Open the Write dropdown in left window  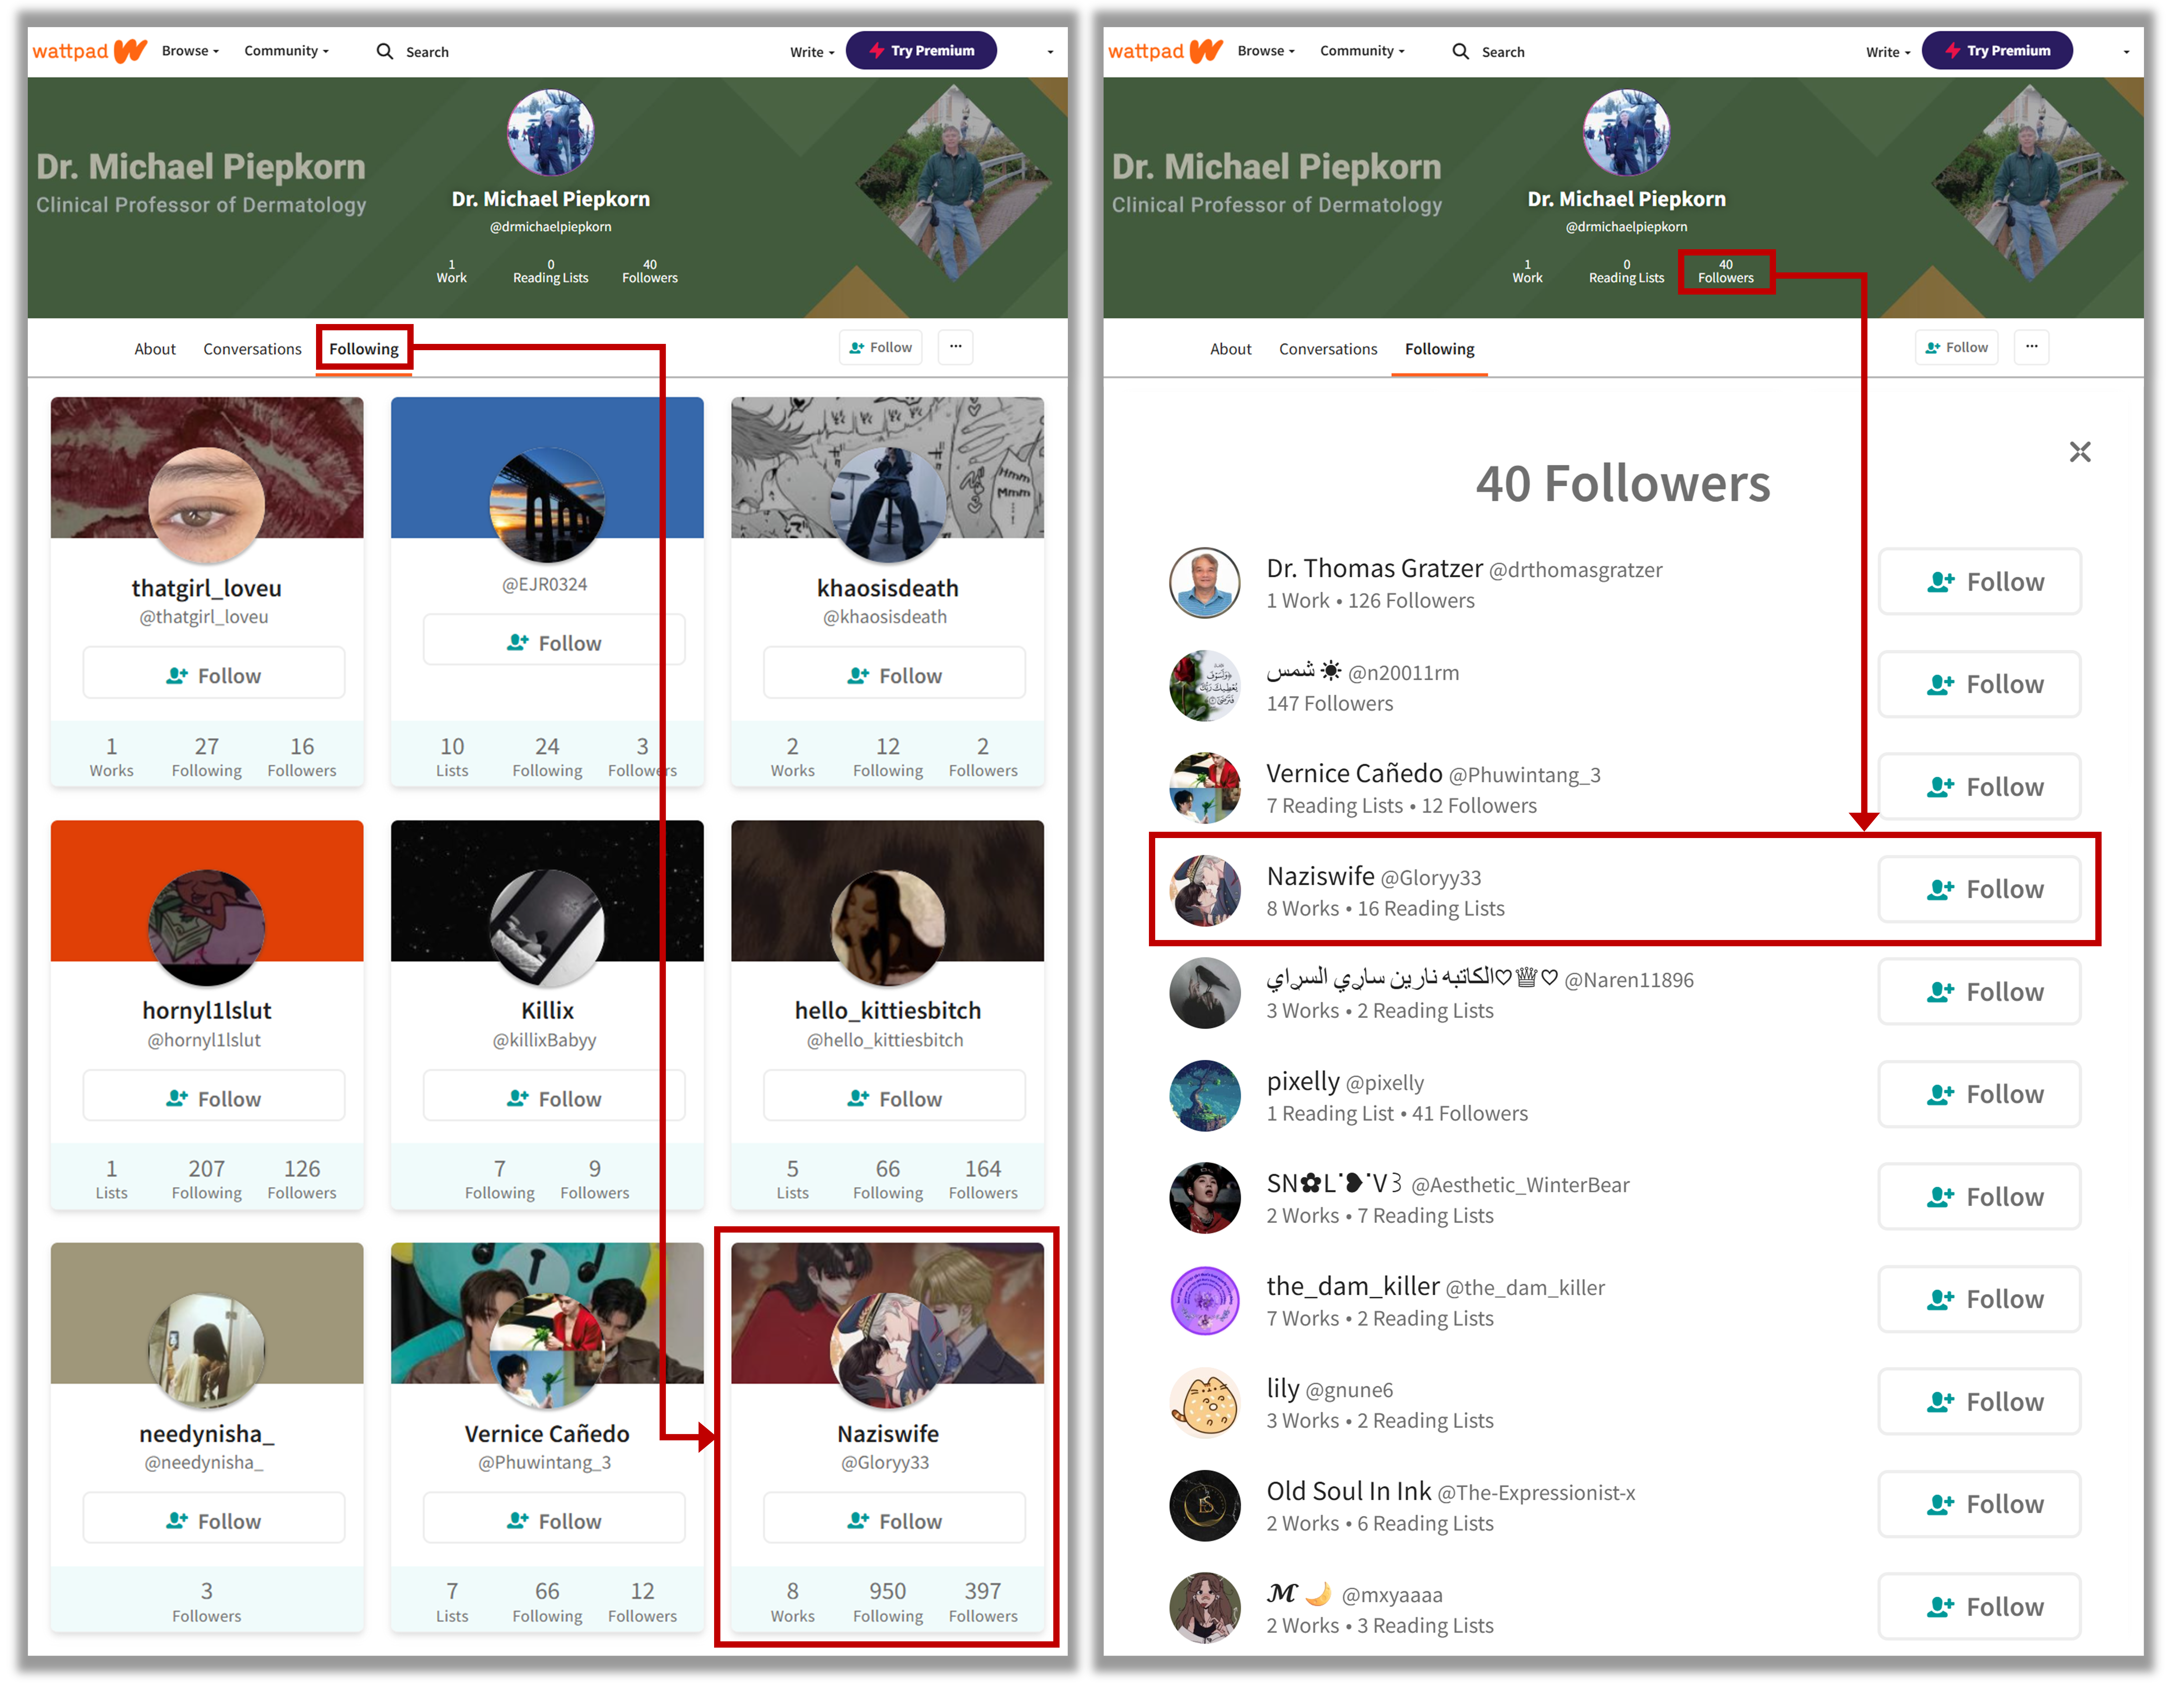811,52
